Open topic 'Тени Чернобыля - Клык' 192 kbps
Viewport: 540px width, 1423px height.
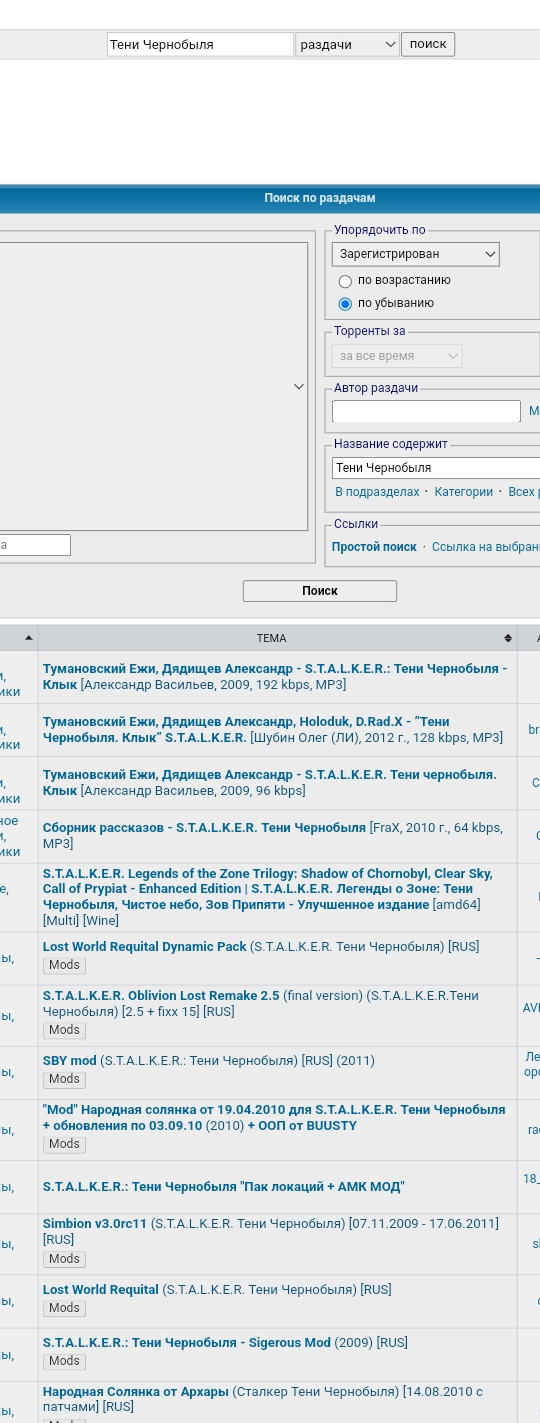click(275, 676)
